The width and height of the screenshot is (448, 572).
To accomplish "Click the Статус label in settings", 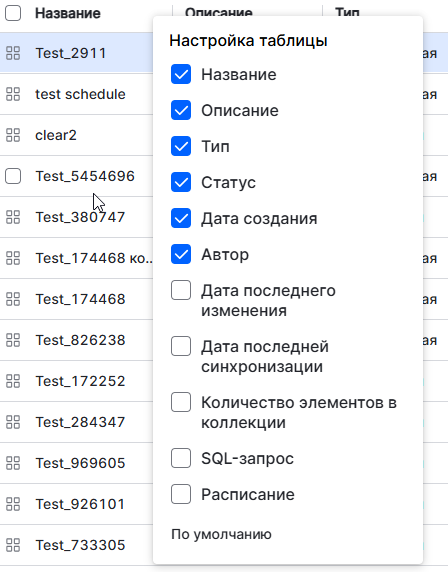I will tap(228, 182).
